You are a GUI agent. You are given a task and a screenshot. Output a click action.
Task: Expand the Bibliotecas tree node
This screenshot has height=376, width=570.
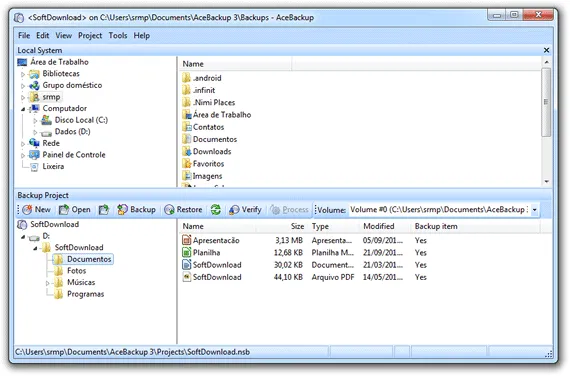click(23, 74)
